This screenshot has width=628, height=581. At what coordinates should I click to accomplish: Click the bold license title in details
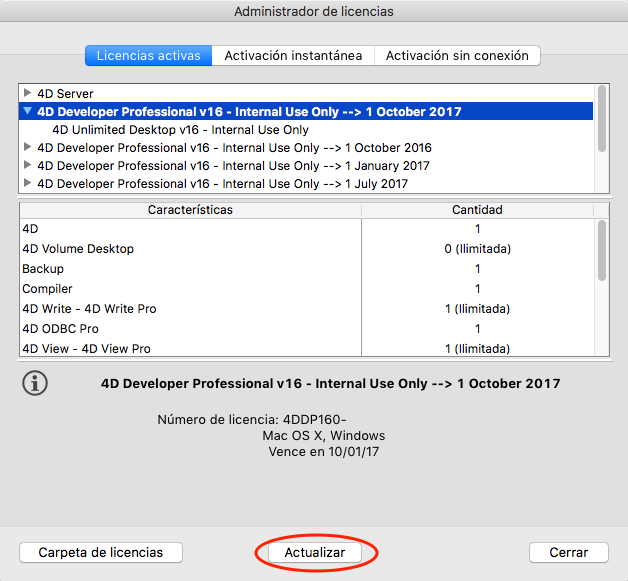coord(330,384)
